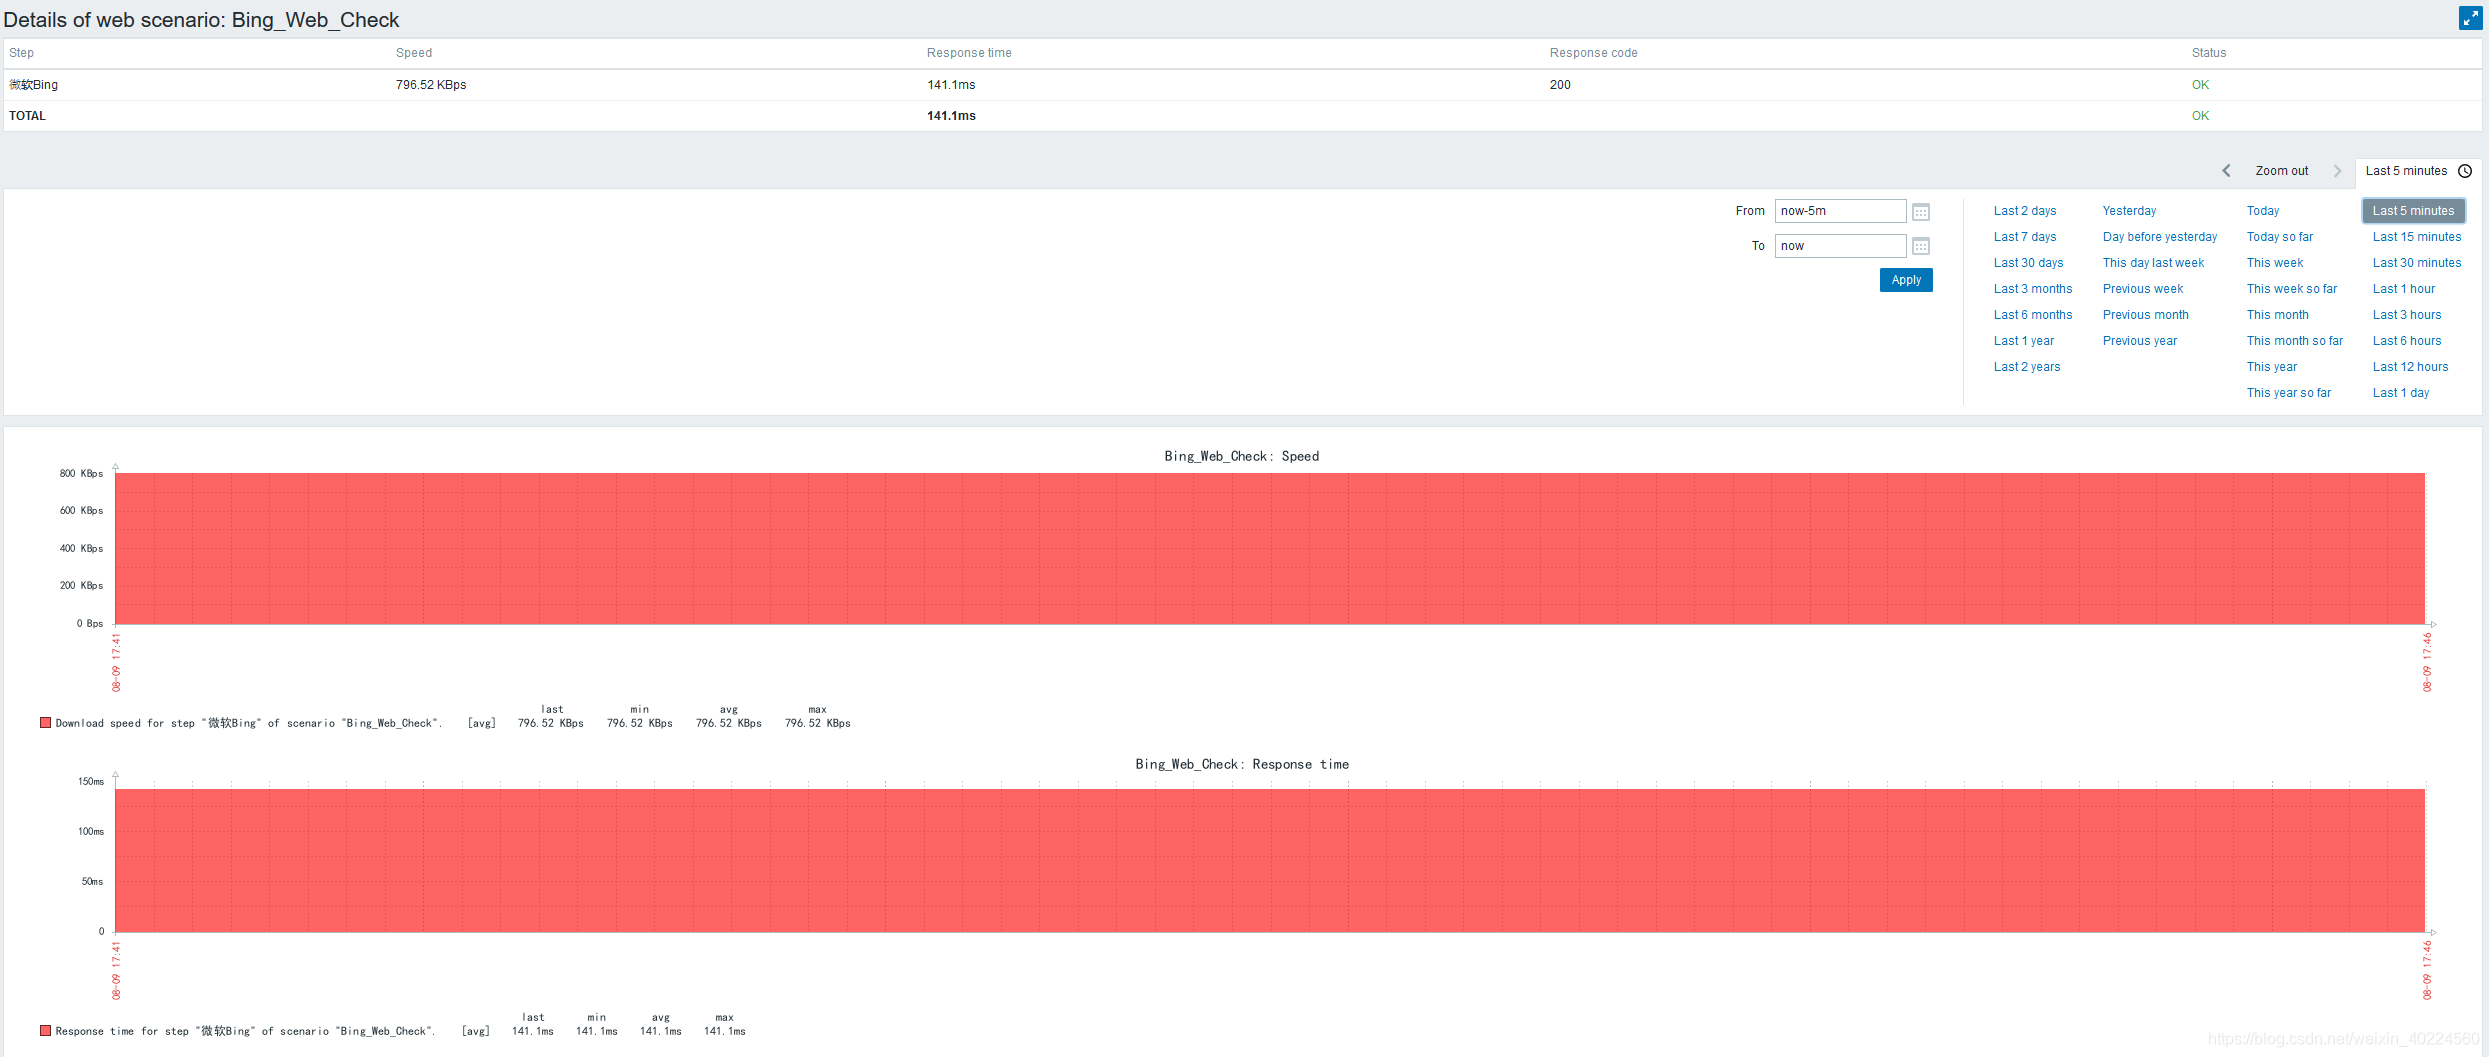Click the response code 200 cell
This screenshot has height=1057, width=2489.
[x=1560, y=85]
